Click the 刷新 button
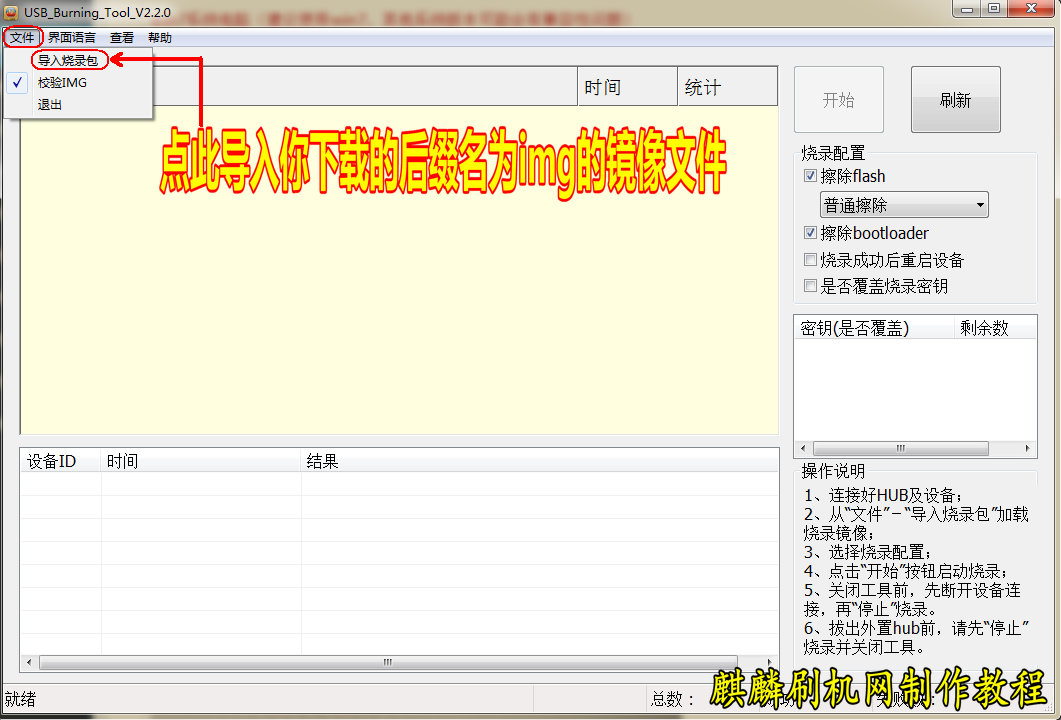This screenshot has width=1061, height=720. [955, 100]
